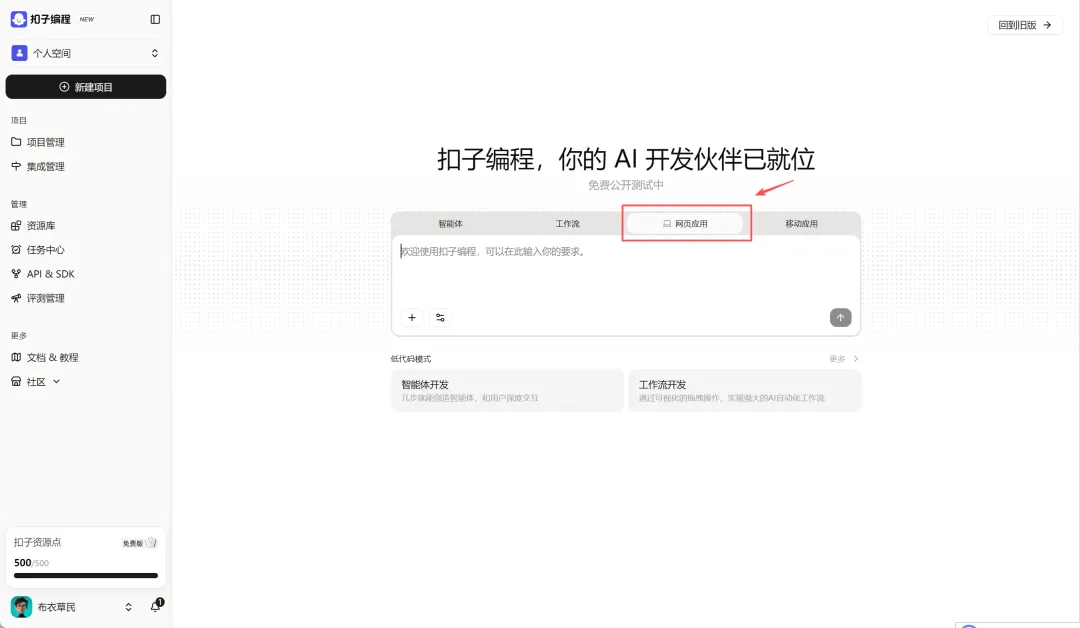Click the send arrow button
Image resolution: width=1080 pixels, height=628 pixels.
[840, 317]
